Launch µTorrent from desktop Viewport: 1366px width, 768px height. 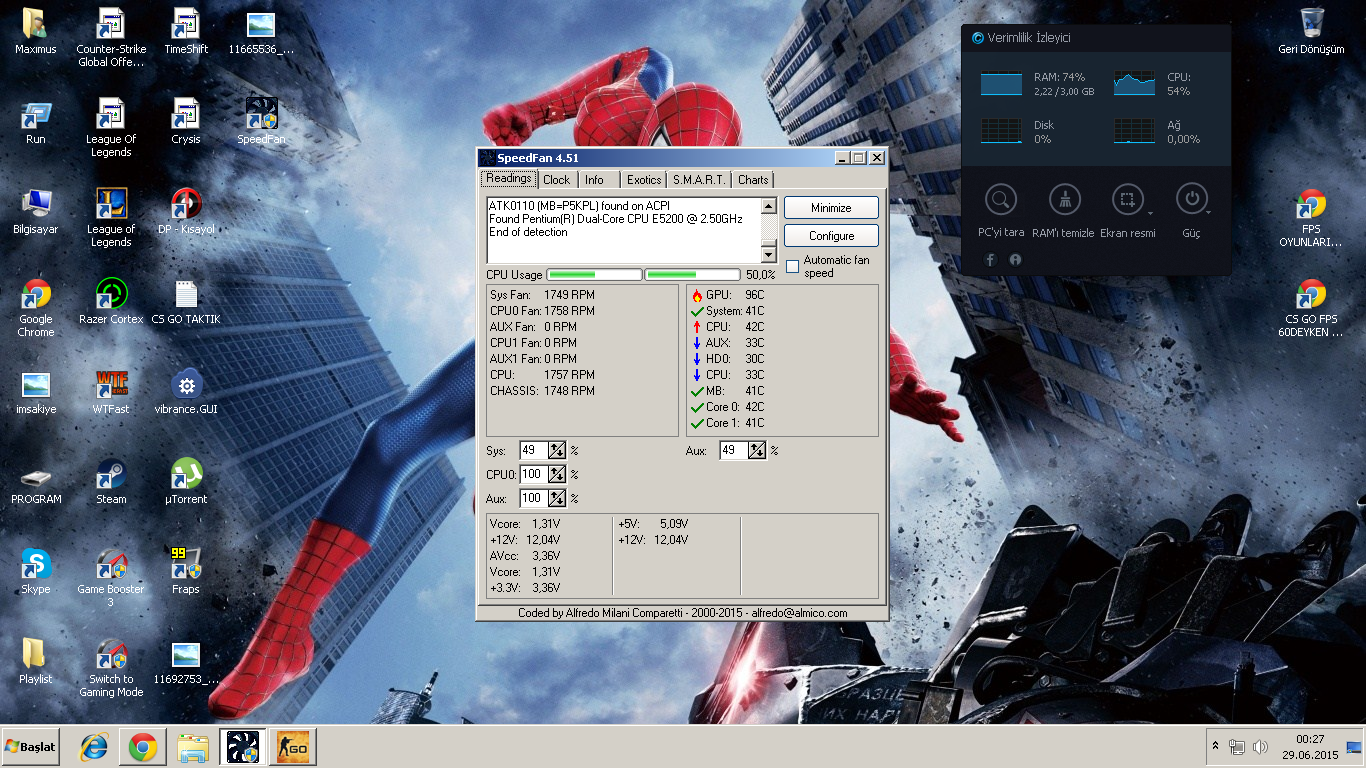(186, 475)
